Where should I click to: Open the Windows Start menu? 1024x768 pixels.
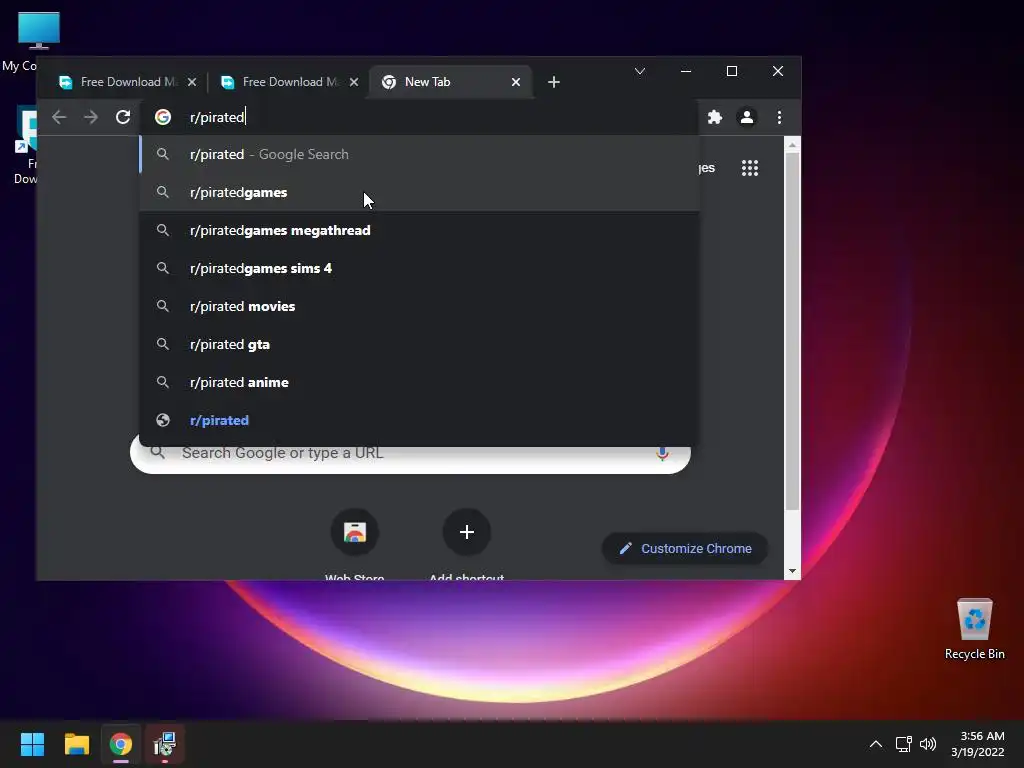pyautogui.click(x=32, y=744)
